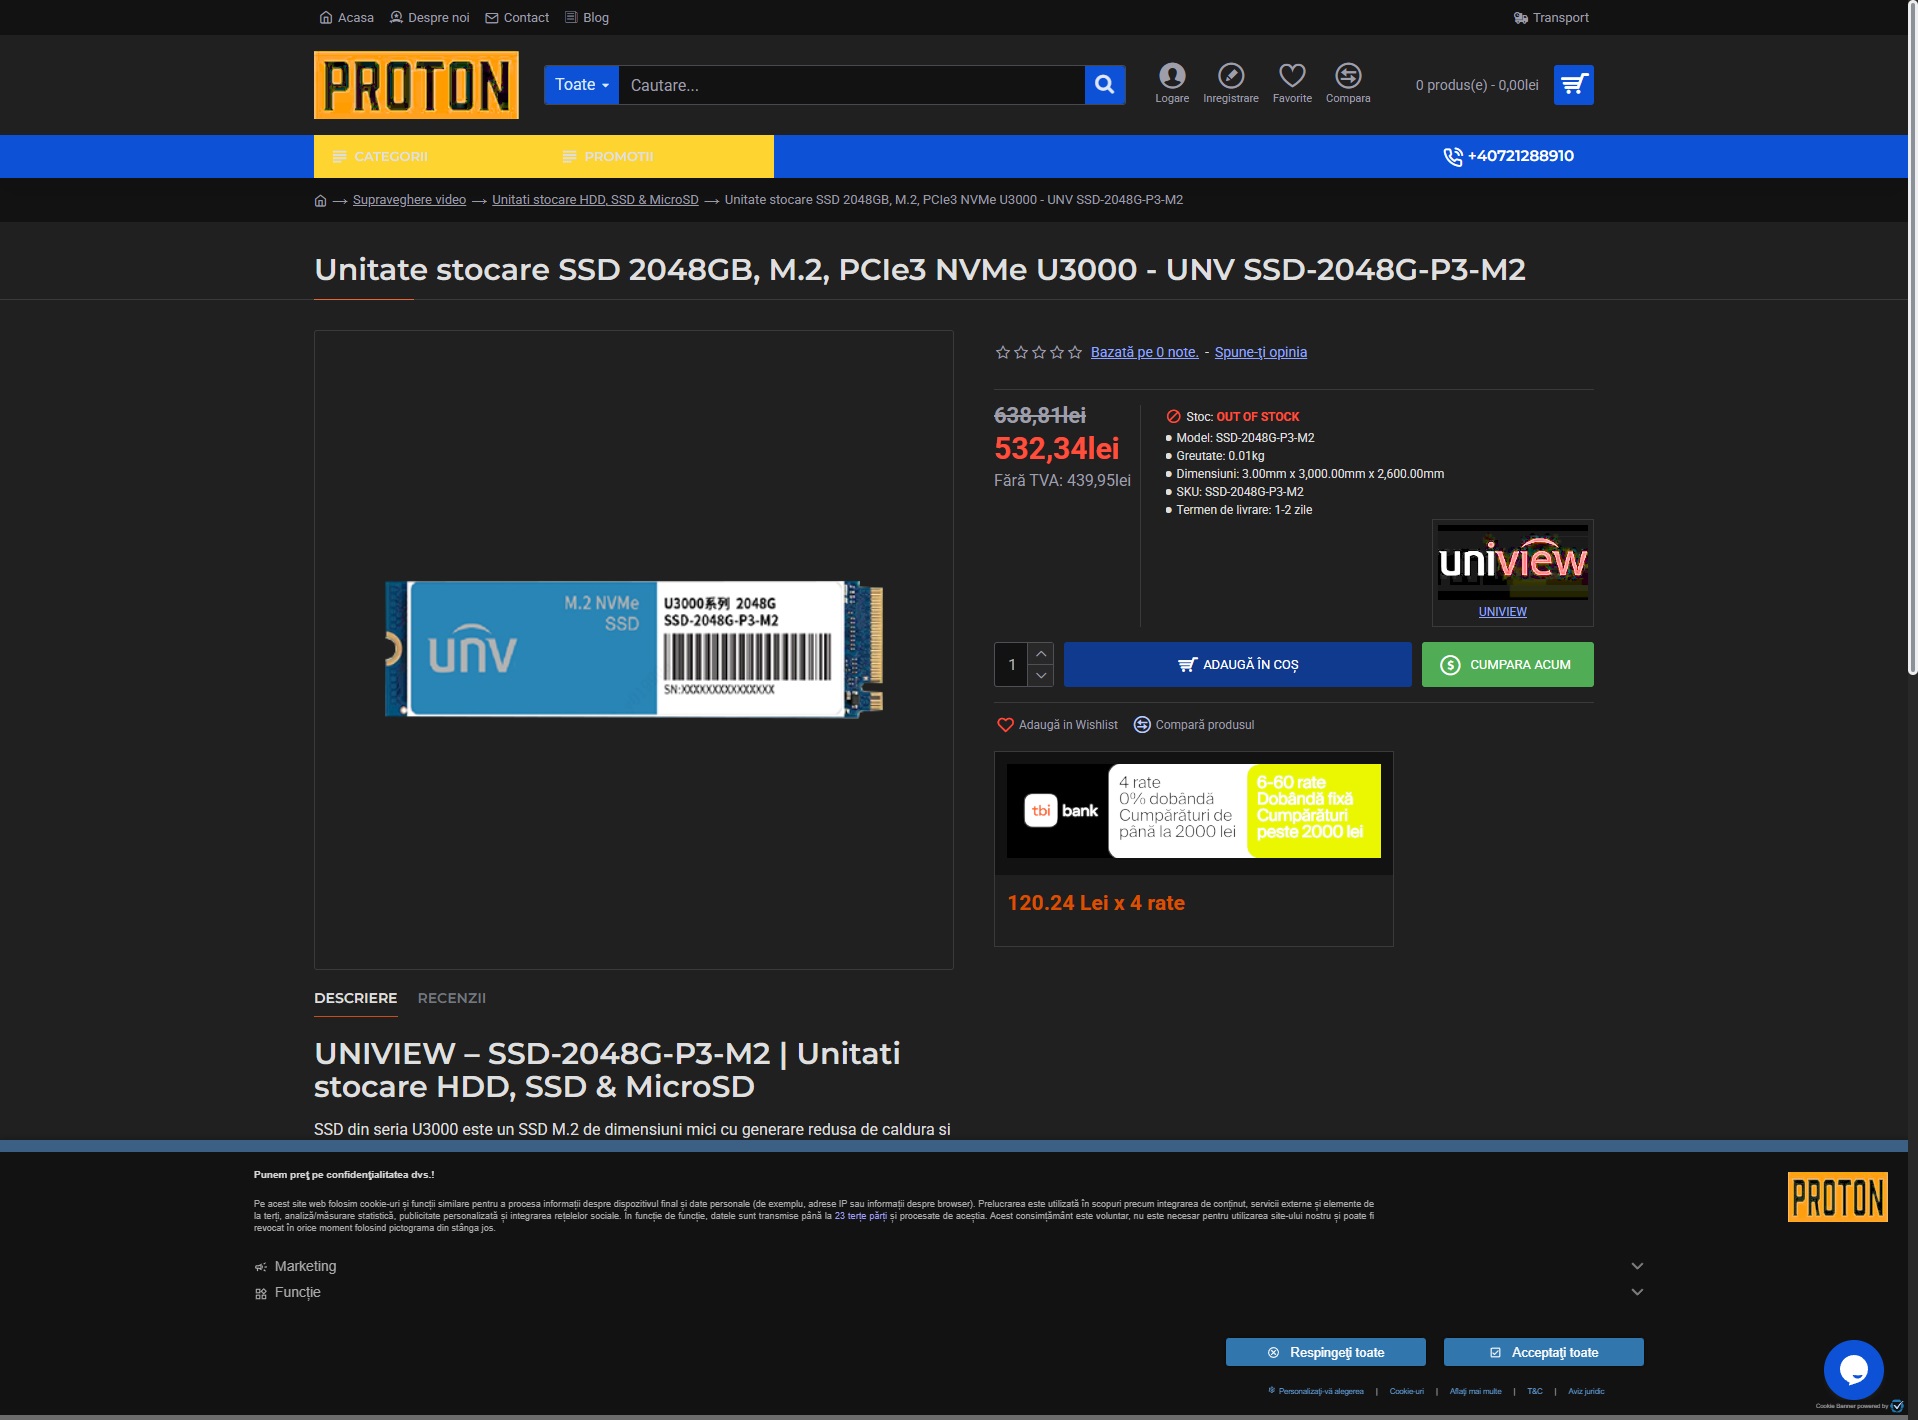Click Acceptați toate cookies button
The image size is (1918, 1420).
[1544, 1352]
